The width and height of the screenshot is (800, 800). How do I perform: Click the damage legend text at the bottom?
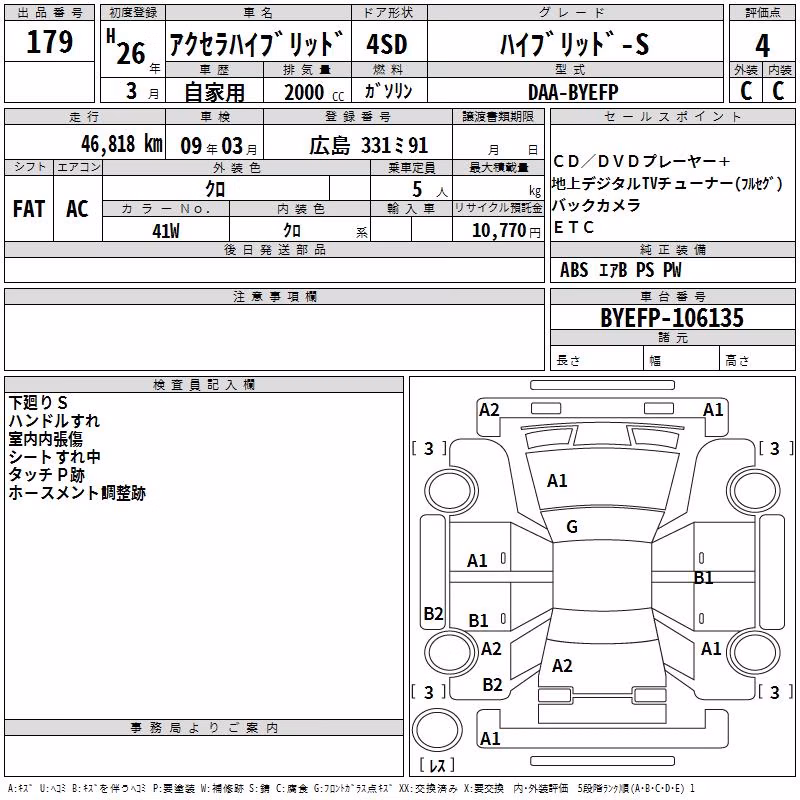coord(351,789)
